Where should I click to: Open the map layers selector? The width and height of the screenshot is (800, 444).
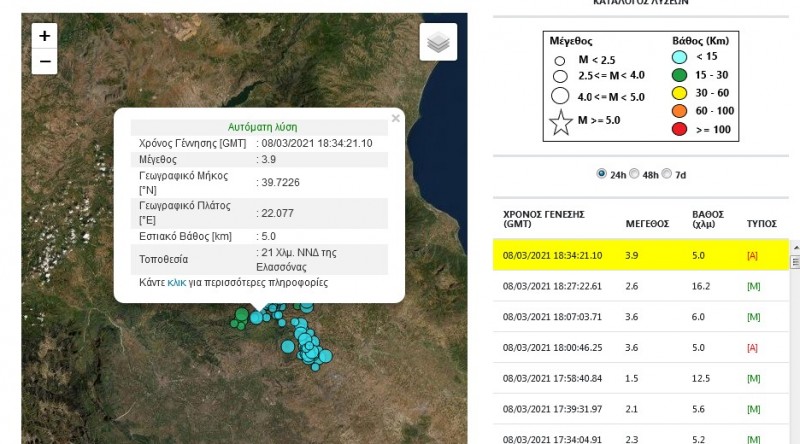pyautogui.click(x=438, y=43)
